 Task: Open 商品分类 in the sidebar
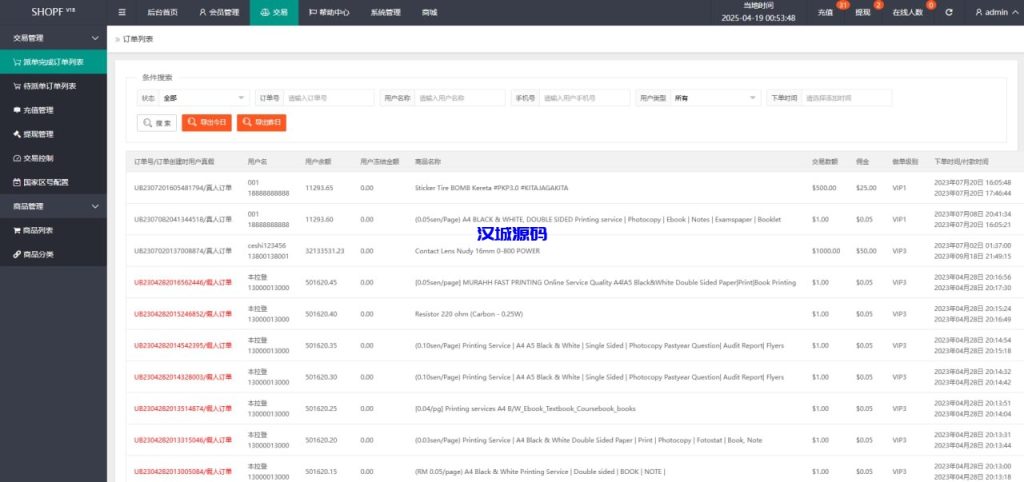pos(38,254)
